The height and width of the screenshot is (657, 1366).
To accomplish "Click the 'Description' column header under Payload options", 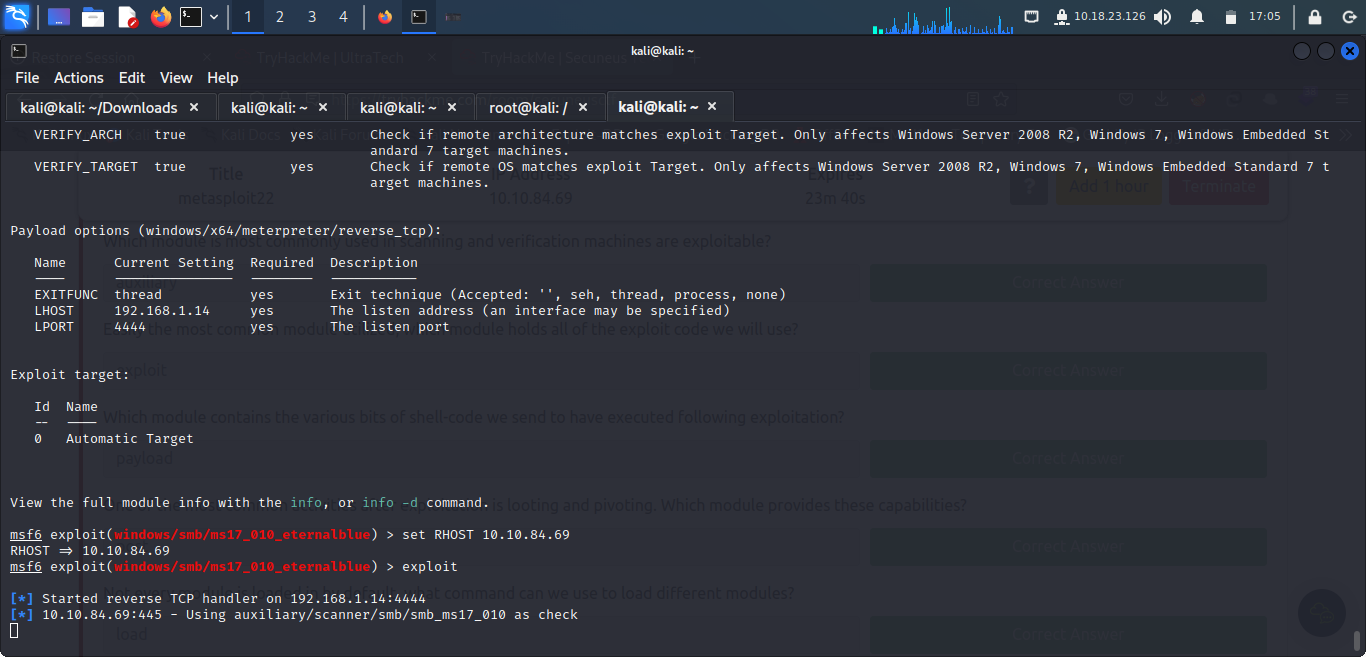I will click(x=374, y=263).
